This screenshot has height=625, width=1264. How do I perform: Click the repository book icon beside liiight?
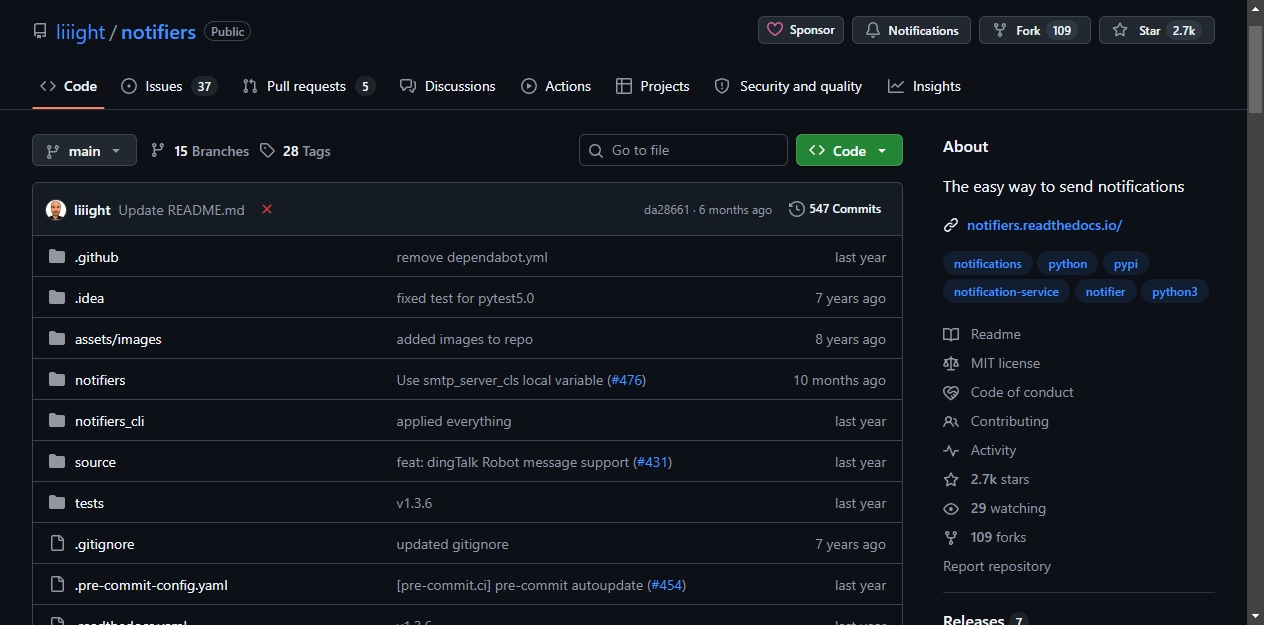tap(40, 31)
